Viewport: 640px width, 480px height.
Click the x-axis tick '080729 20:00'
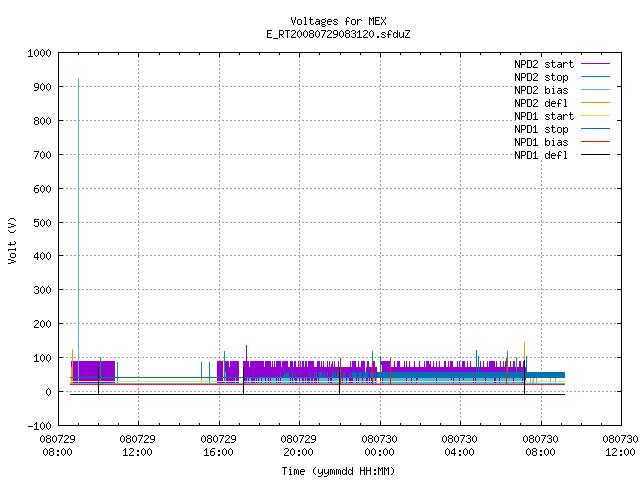coord(298,446)
